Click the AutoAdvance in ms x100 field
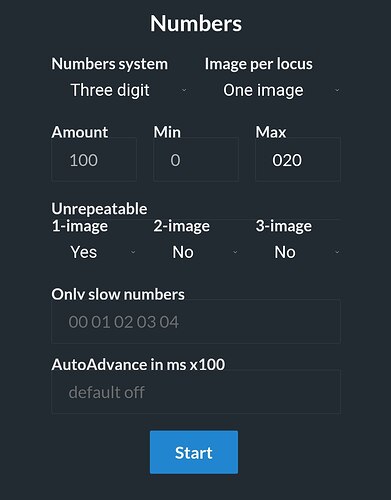 pos(196,392)
